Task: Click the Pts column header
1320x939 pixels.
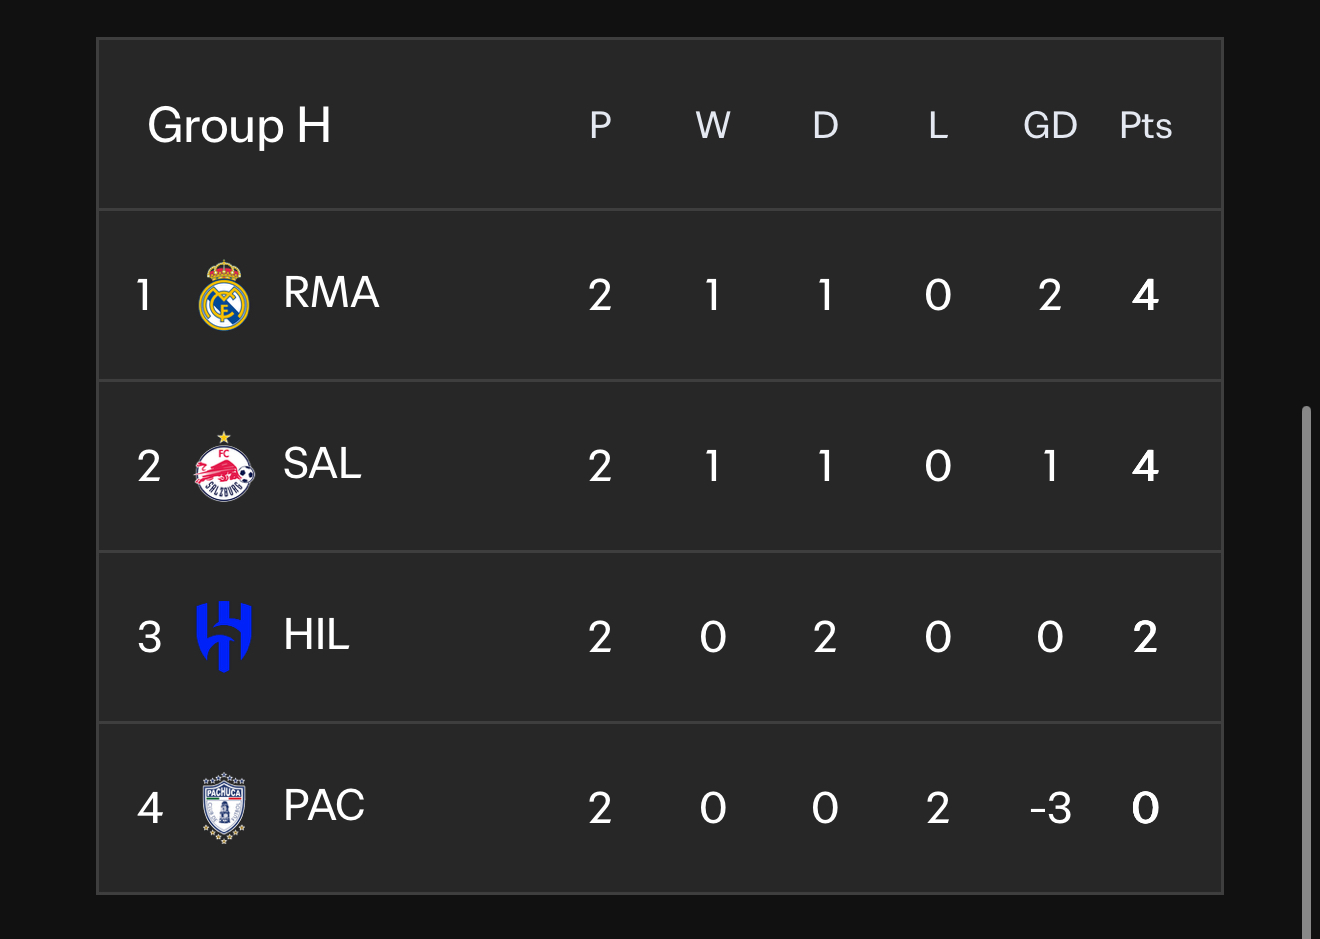Action: [x=1146, y=126]
